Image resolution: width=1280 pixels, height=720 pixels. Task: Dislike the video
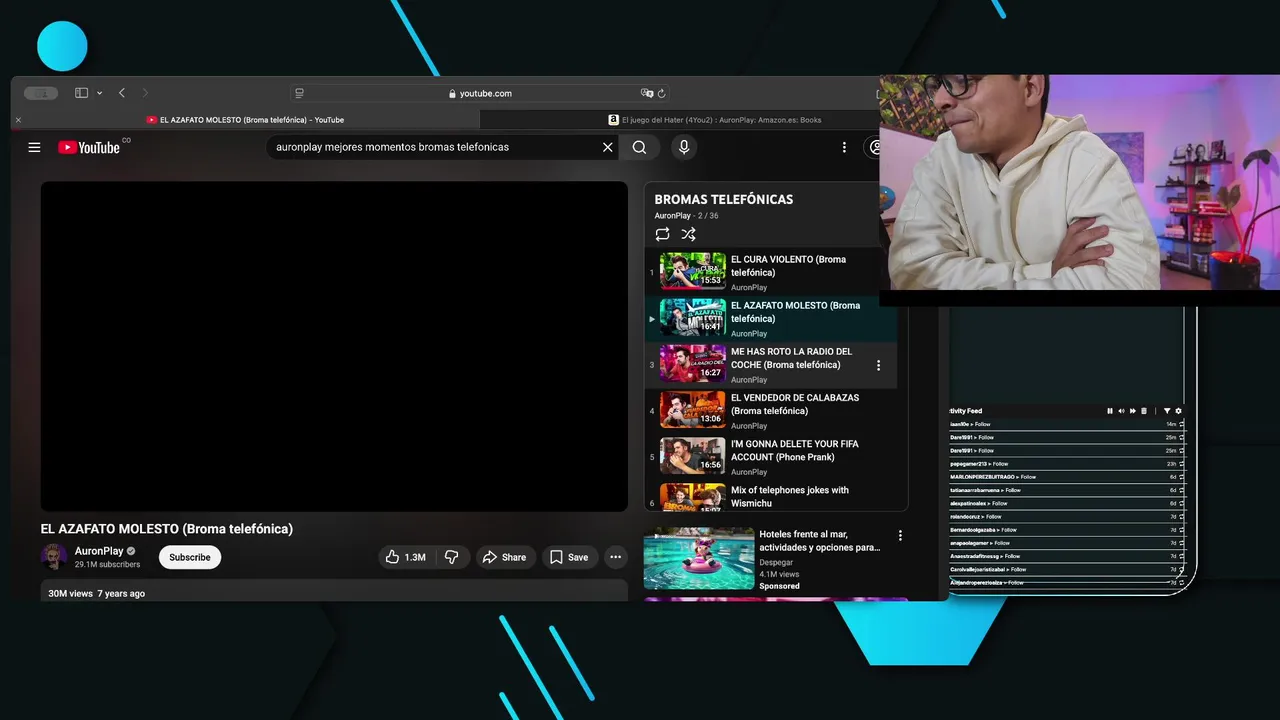452,557
